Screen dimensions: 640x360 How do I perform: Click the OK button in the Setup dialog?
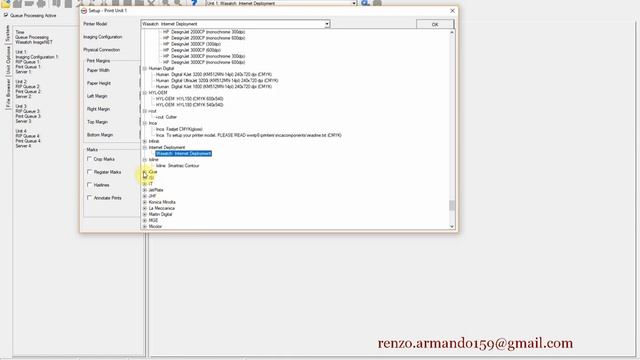[435, 24]
